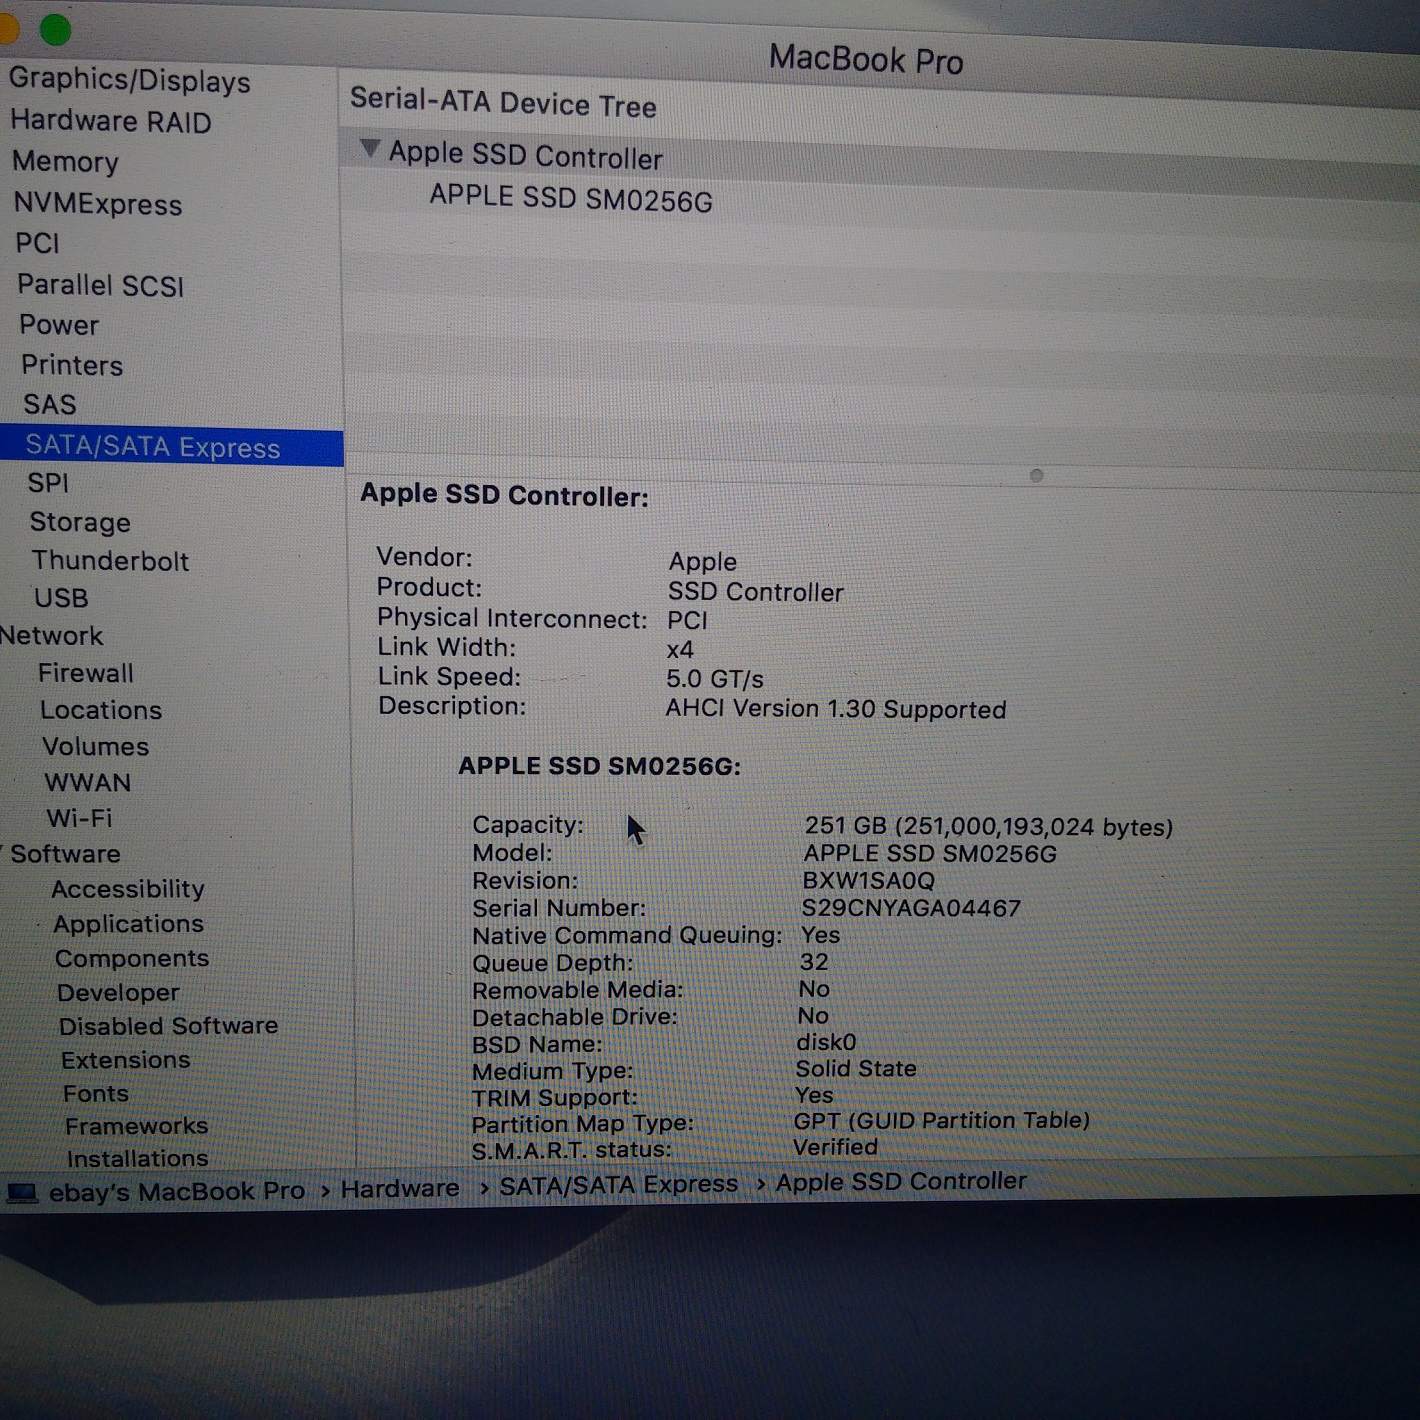Collapse the Apple SSD Controller tree node

[370, 149]
